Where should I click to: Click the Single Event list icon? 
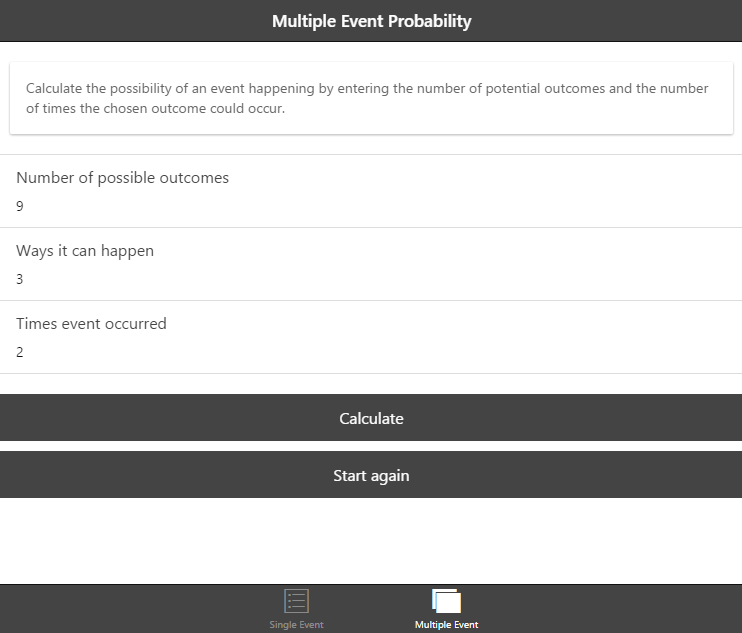pos(297,600)
